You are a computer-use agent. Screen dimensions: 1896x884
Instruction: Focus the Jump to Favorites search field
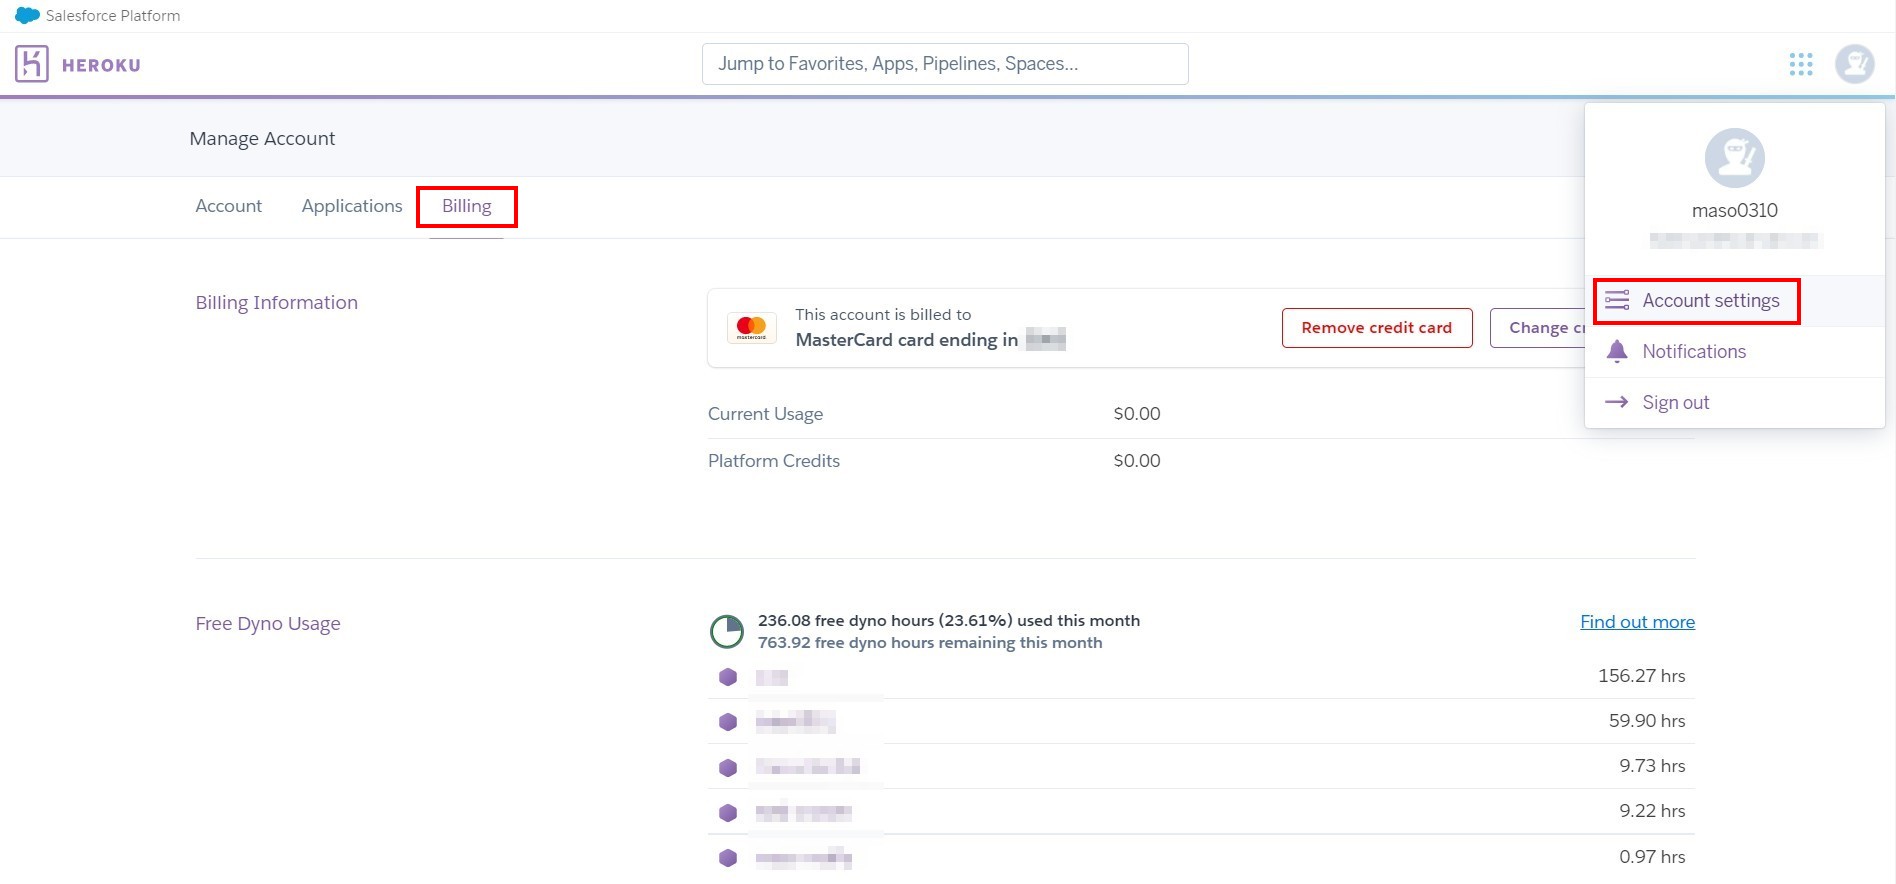(945, 64)
